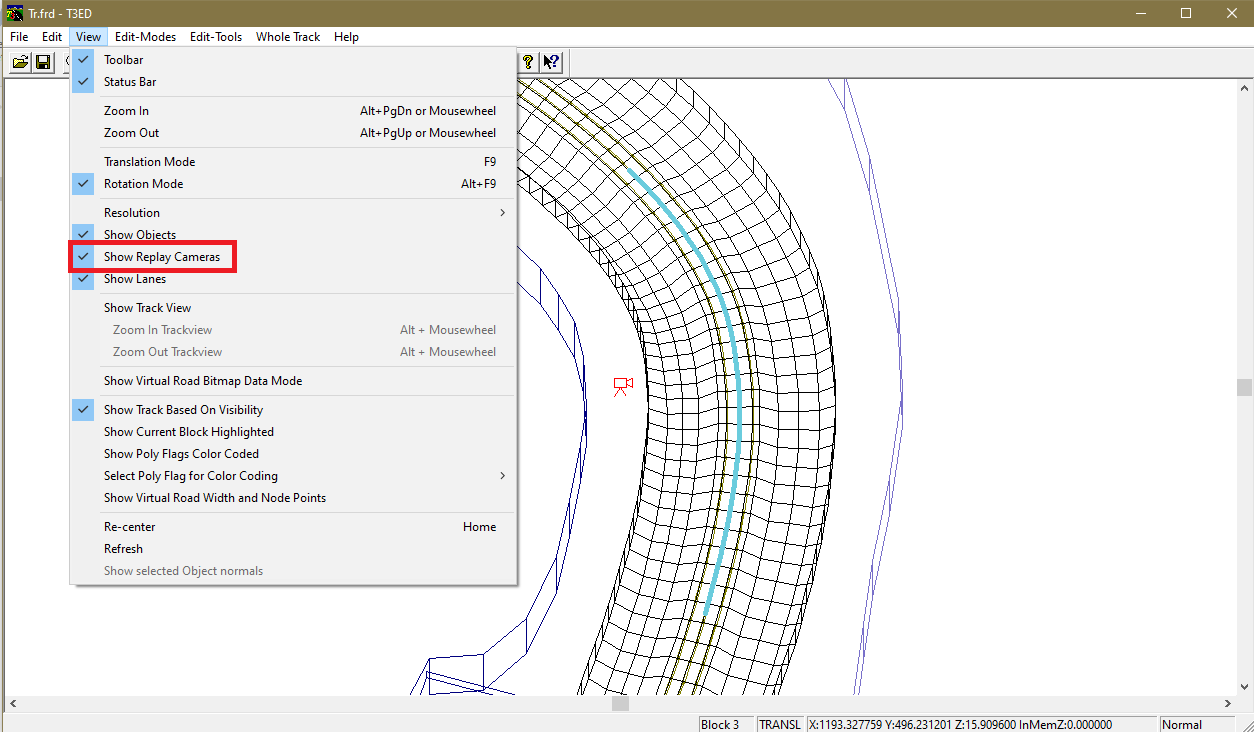Close the View menu
This screenshot has width=1254, height=732.
tap(88, 37)
